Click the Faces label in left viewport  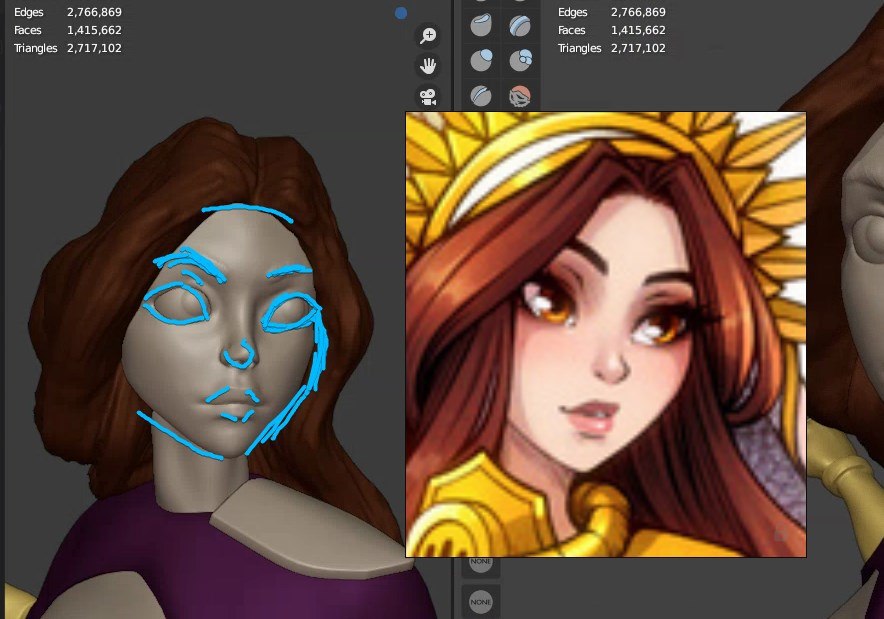coord(27,30)
